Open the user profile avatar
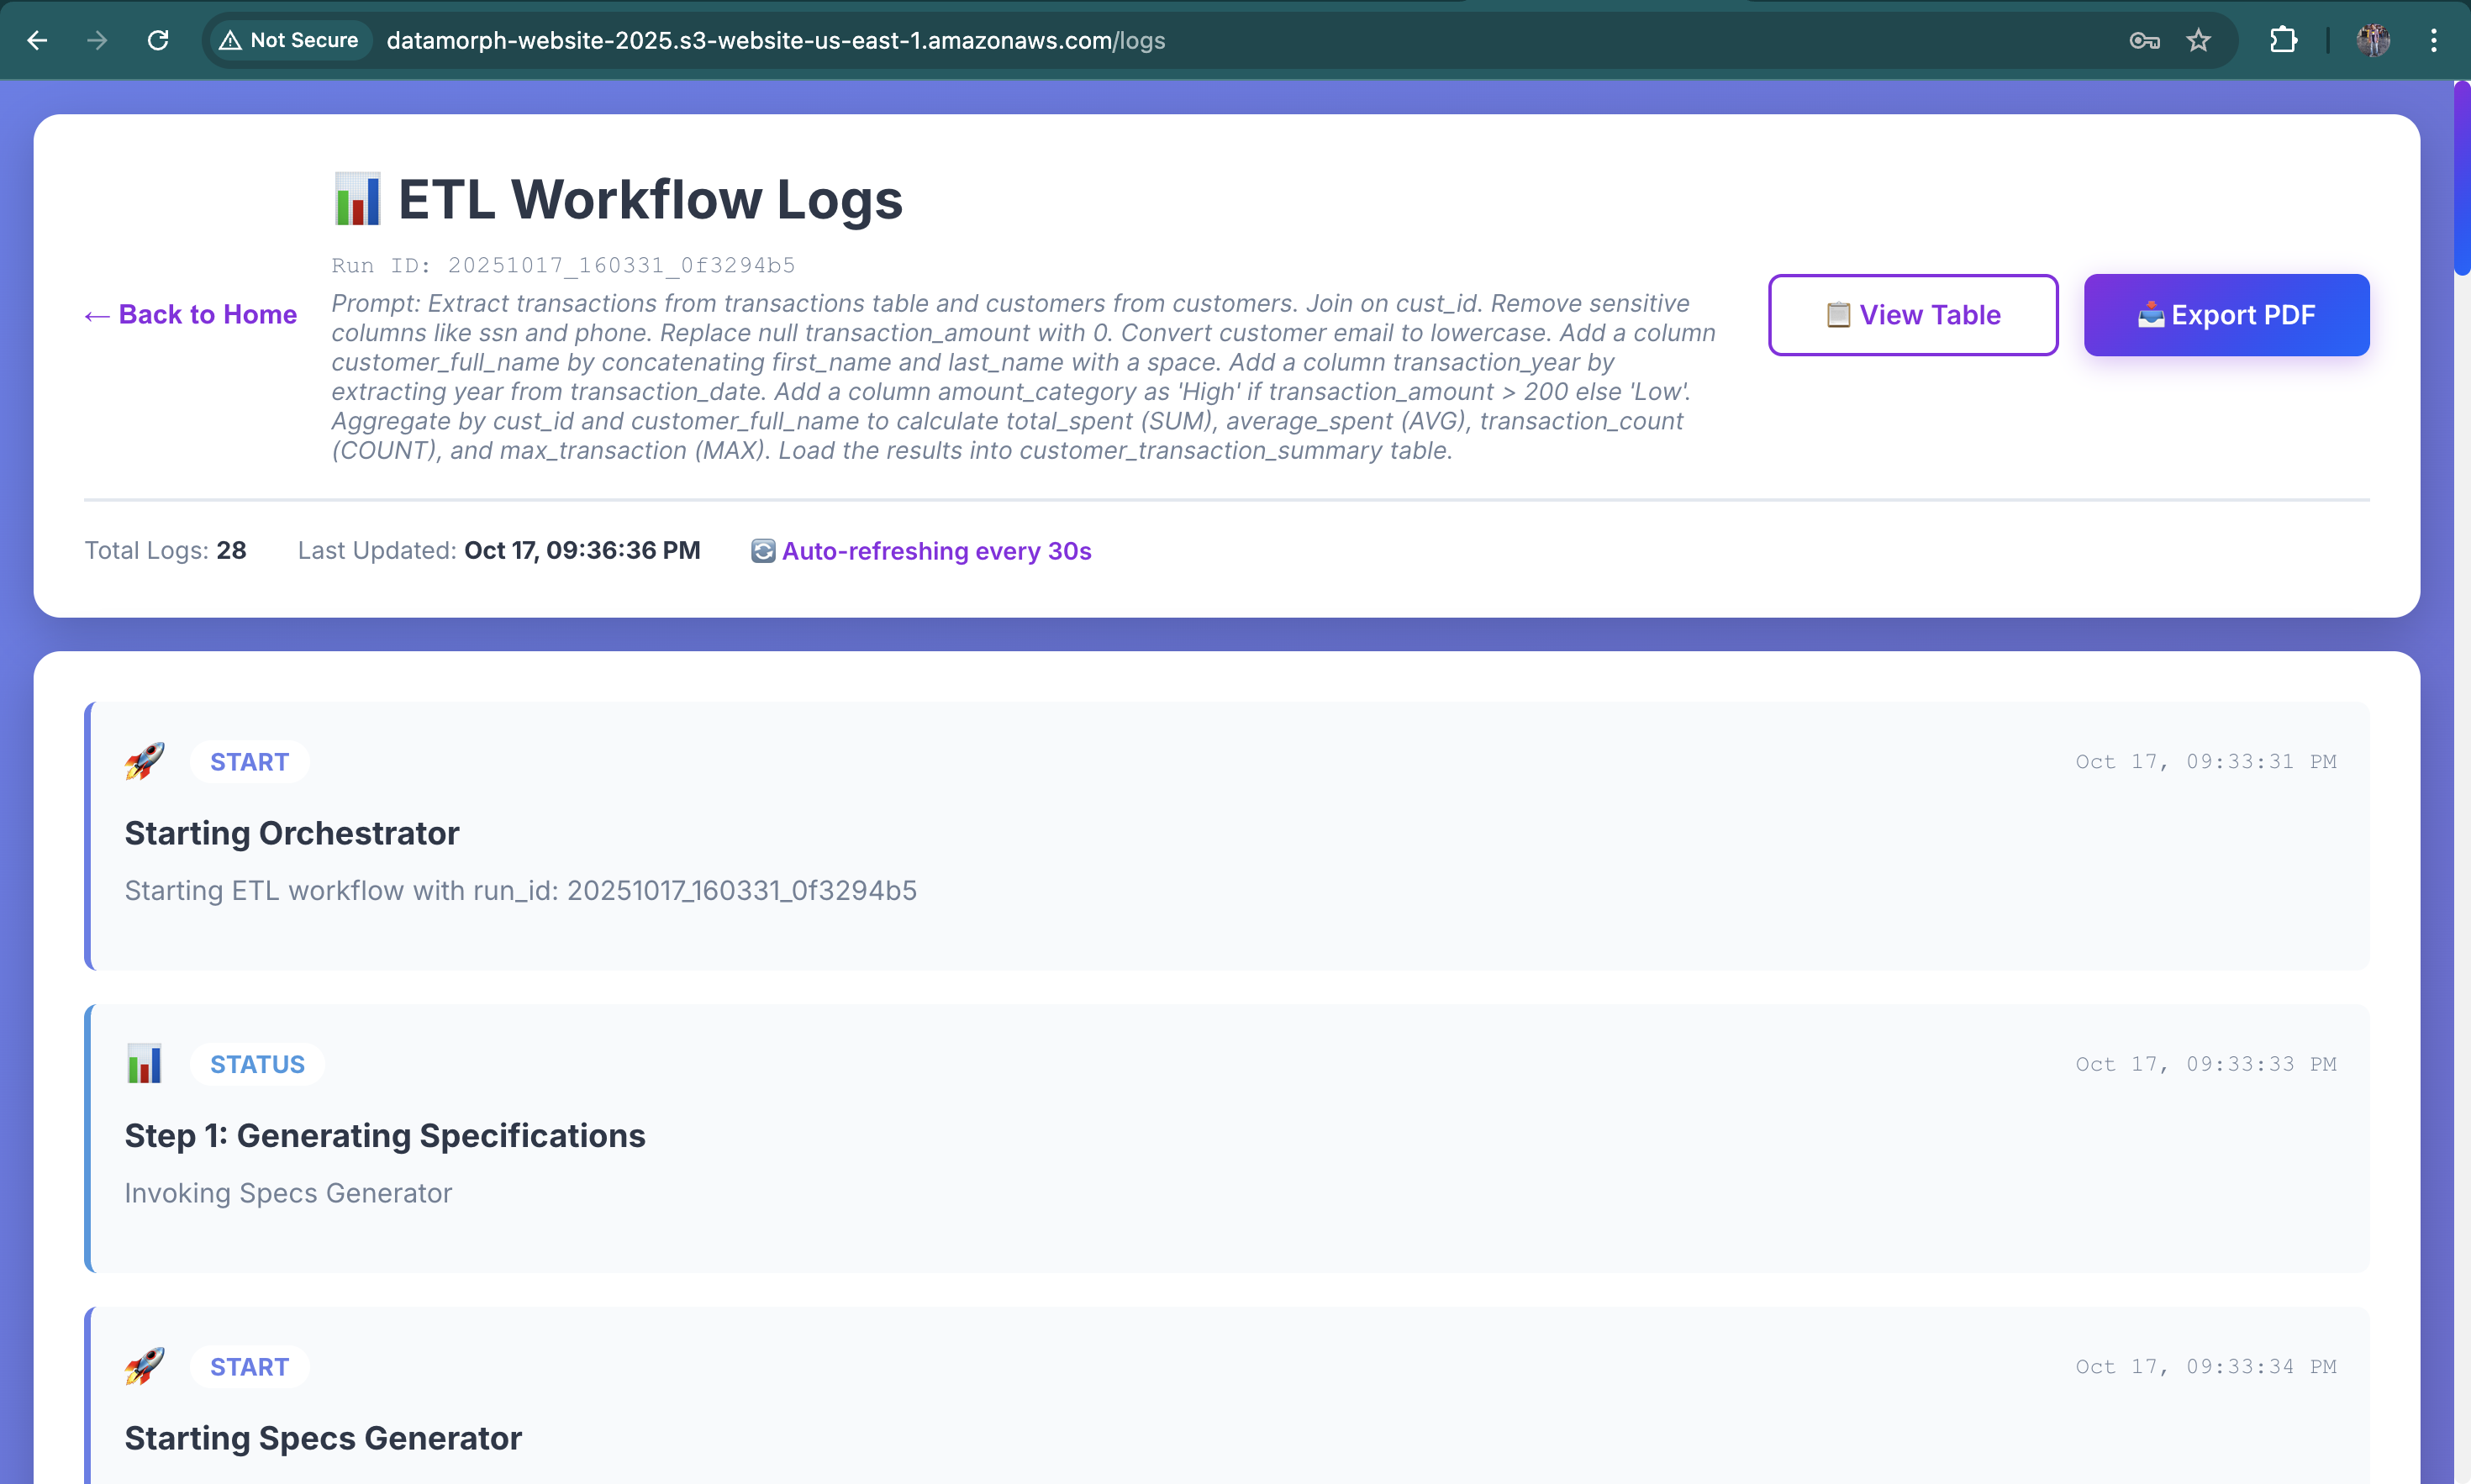This screenshot has width=2471, height=1484. pyautogui.click(x=2373, y=40)
